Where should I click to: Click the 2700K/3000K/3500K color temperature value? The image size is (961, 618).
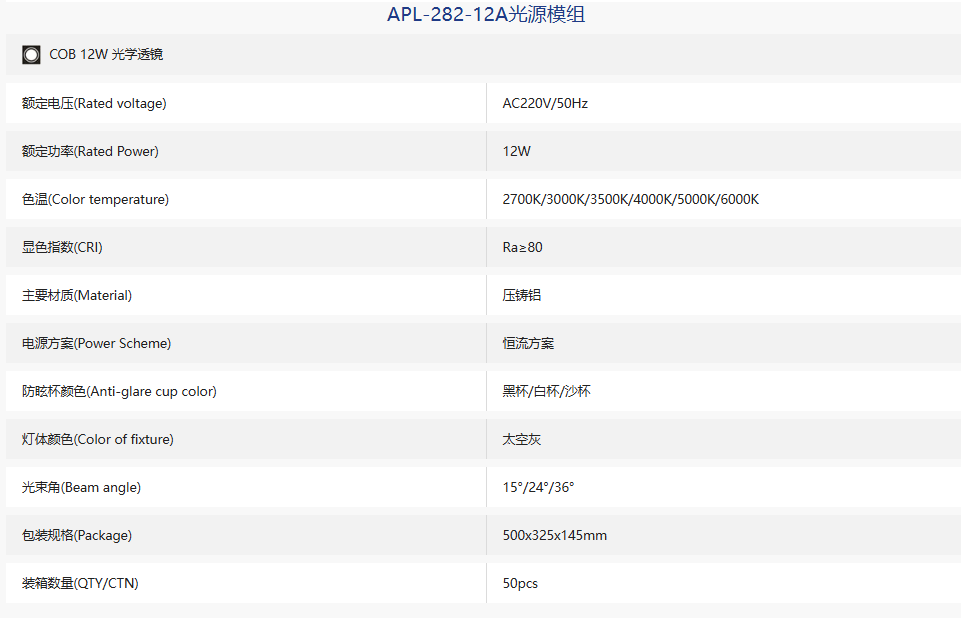click(x=631, y=199)
